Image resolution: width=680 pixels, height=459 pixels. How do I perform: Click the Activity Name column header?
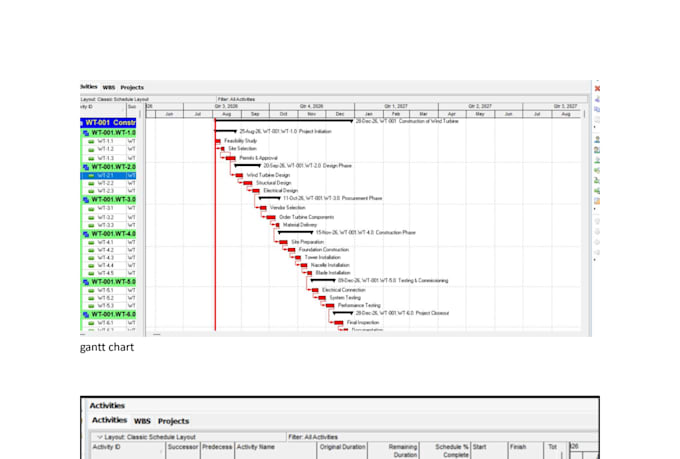275,451
